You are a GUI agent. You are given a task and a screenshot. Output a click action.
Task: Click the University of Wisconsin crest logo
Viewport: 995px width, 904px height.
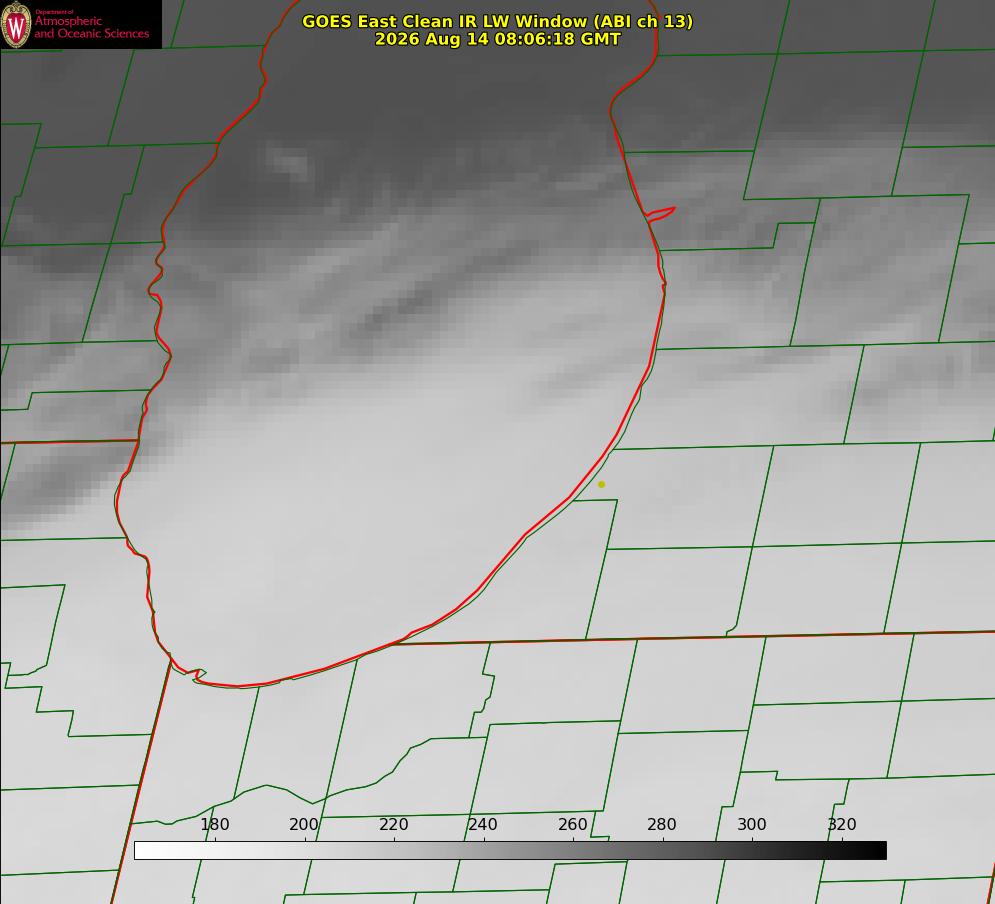tap(16, 24)
